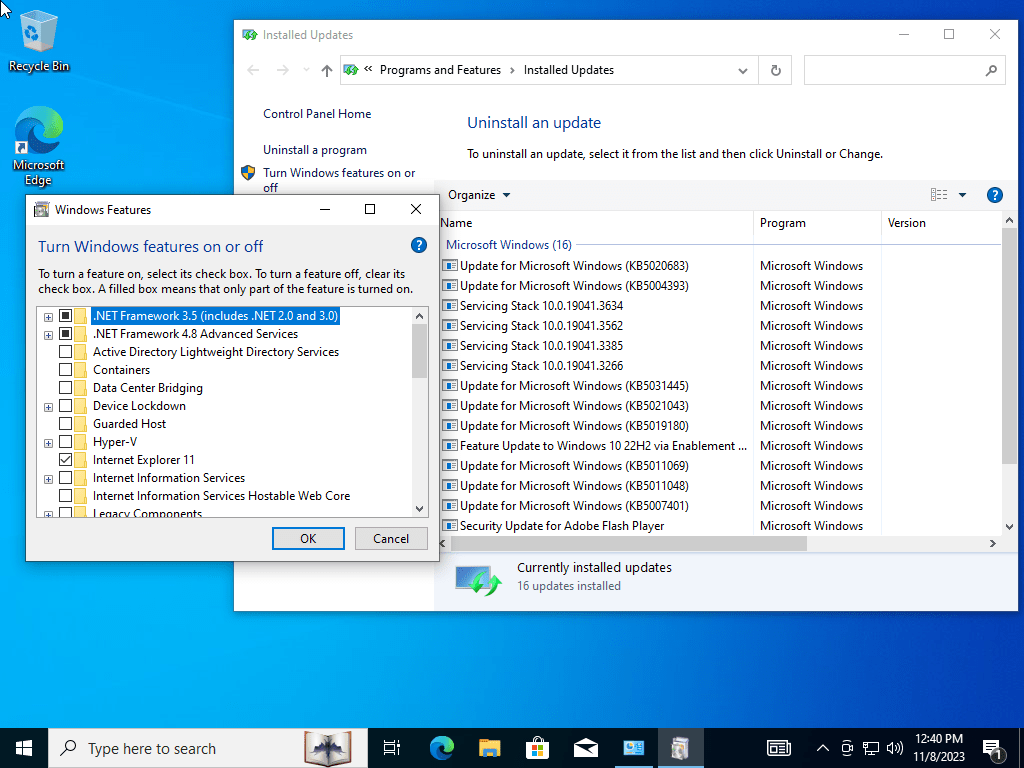Open the Organize dropdown menu
The width and height of the screenshot is (1024, 768).
(479, 195)
